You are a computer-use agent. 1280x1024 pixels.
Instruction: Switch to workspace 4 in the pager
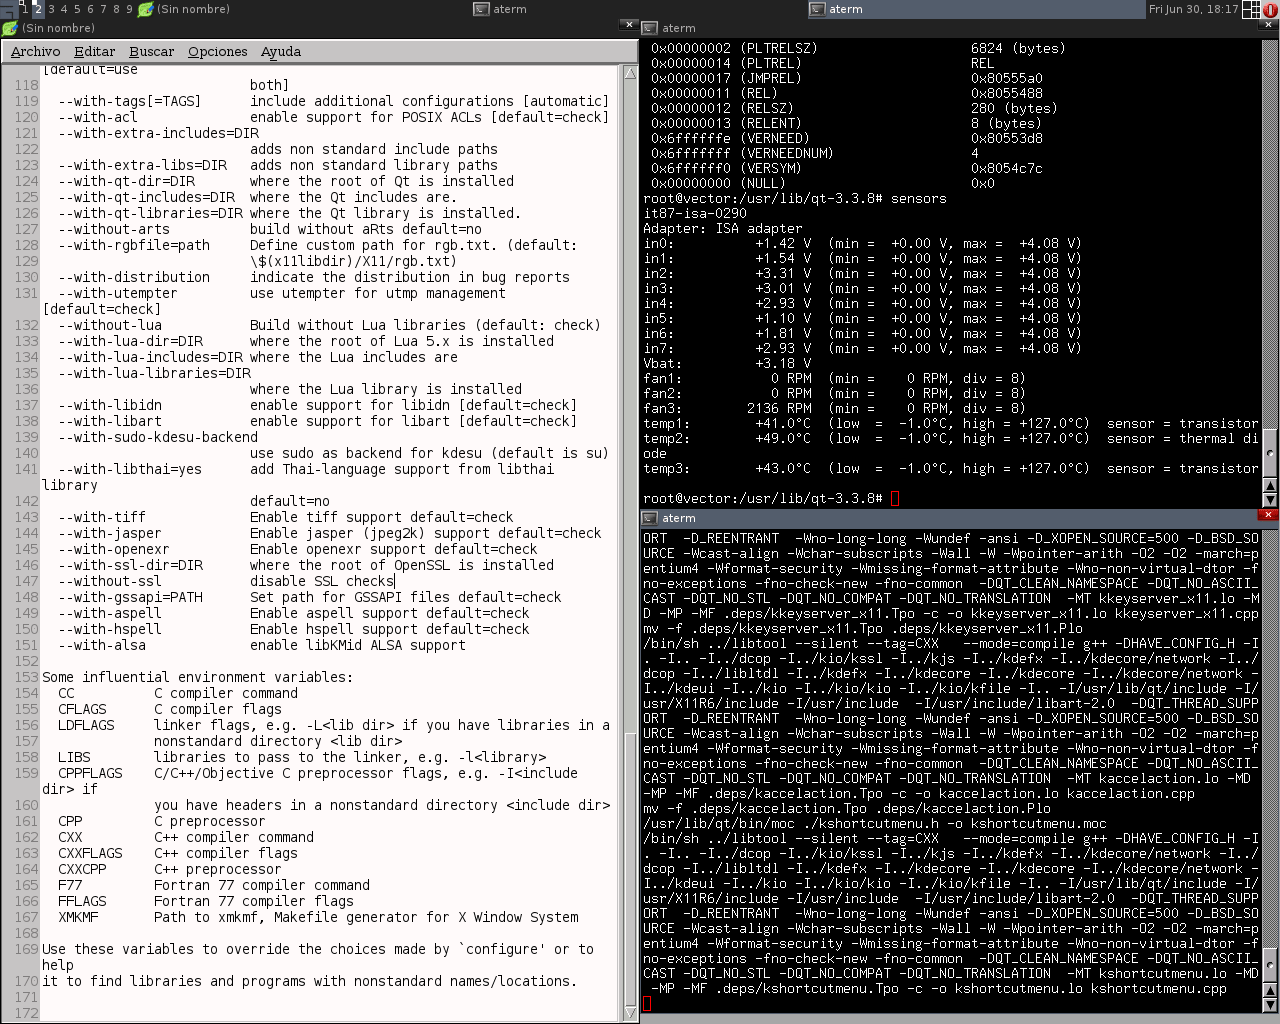pyautogui.click(x=64, y=9)
